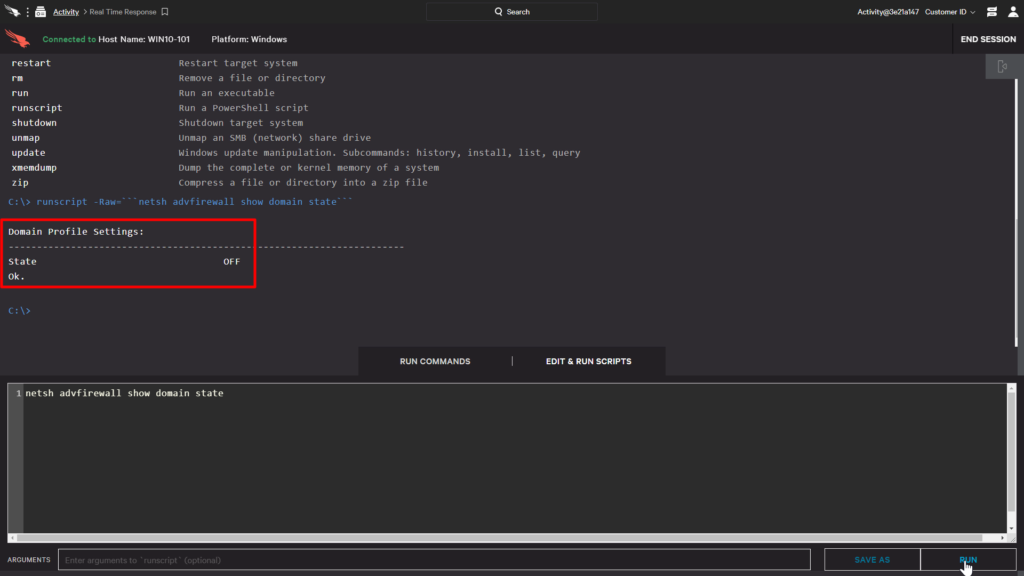Expand the Customer ID dropdown
This screenshot has height=576, width=1024.
click(950, 12)
